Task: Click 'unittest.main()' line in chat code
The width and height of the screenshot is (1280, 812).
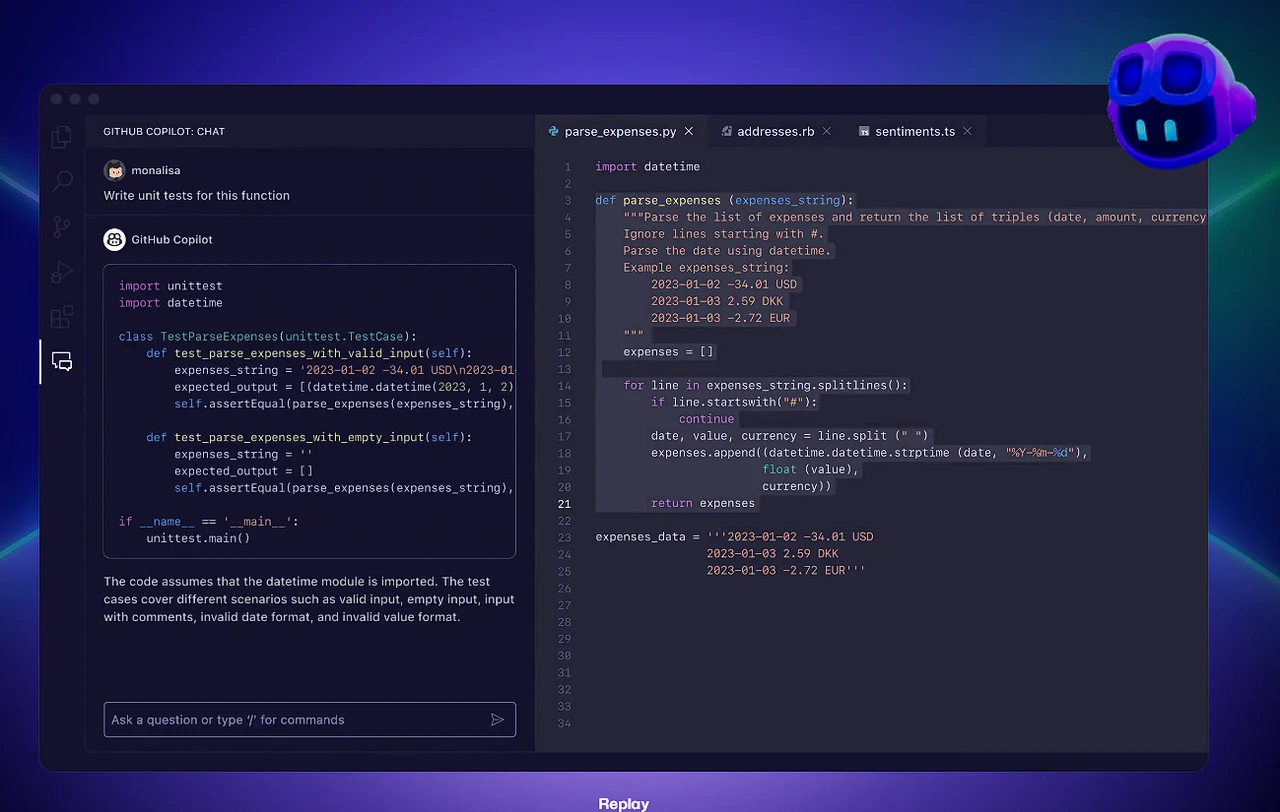Action: point(198,538)
